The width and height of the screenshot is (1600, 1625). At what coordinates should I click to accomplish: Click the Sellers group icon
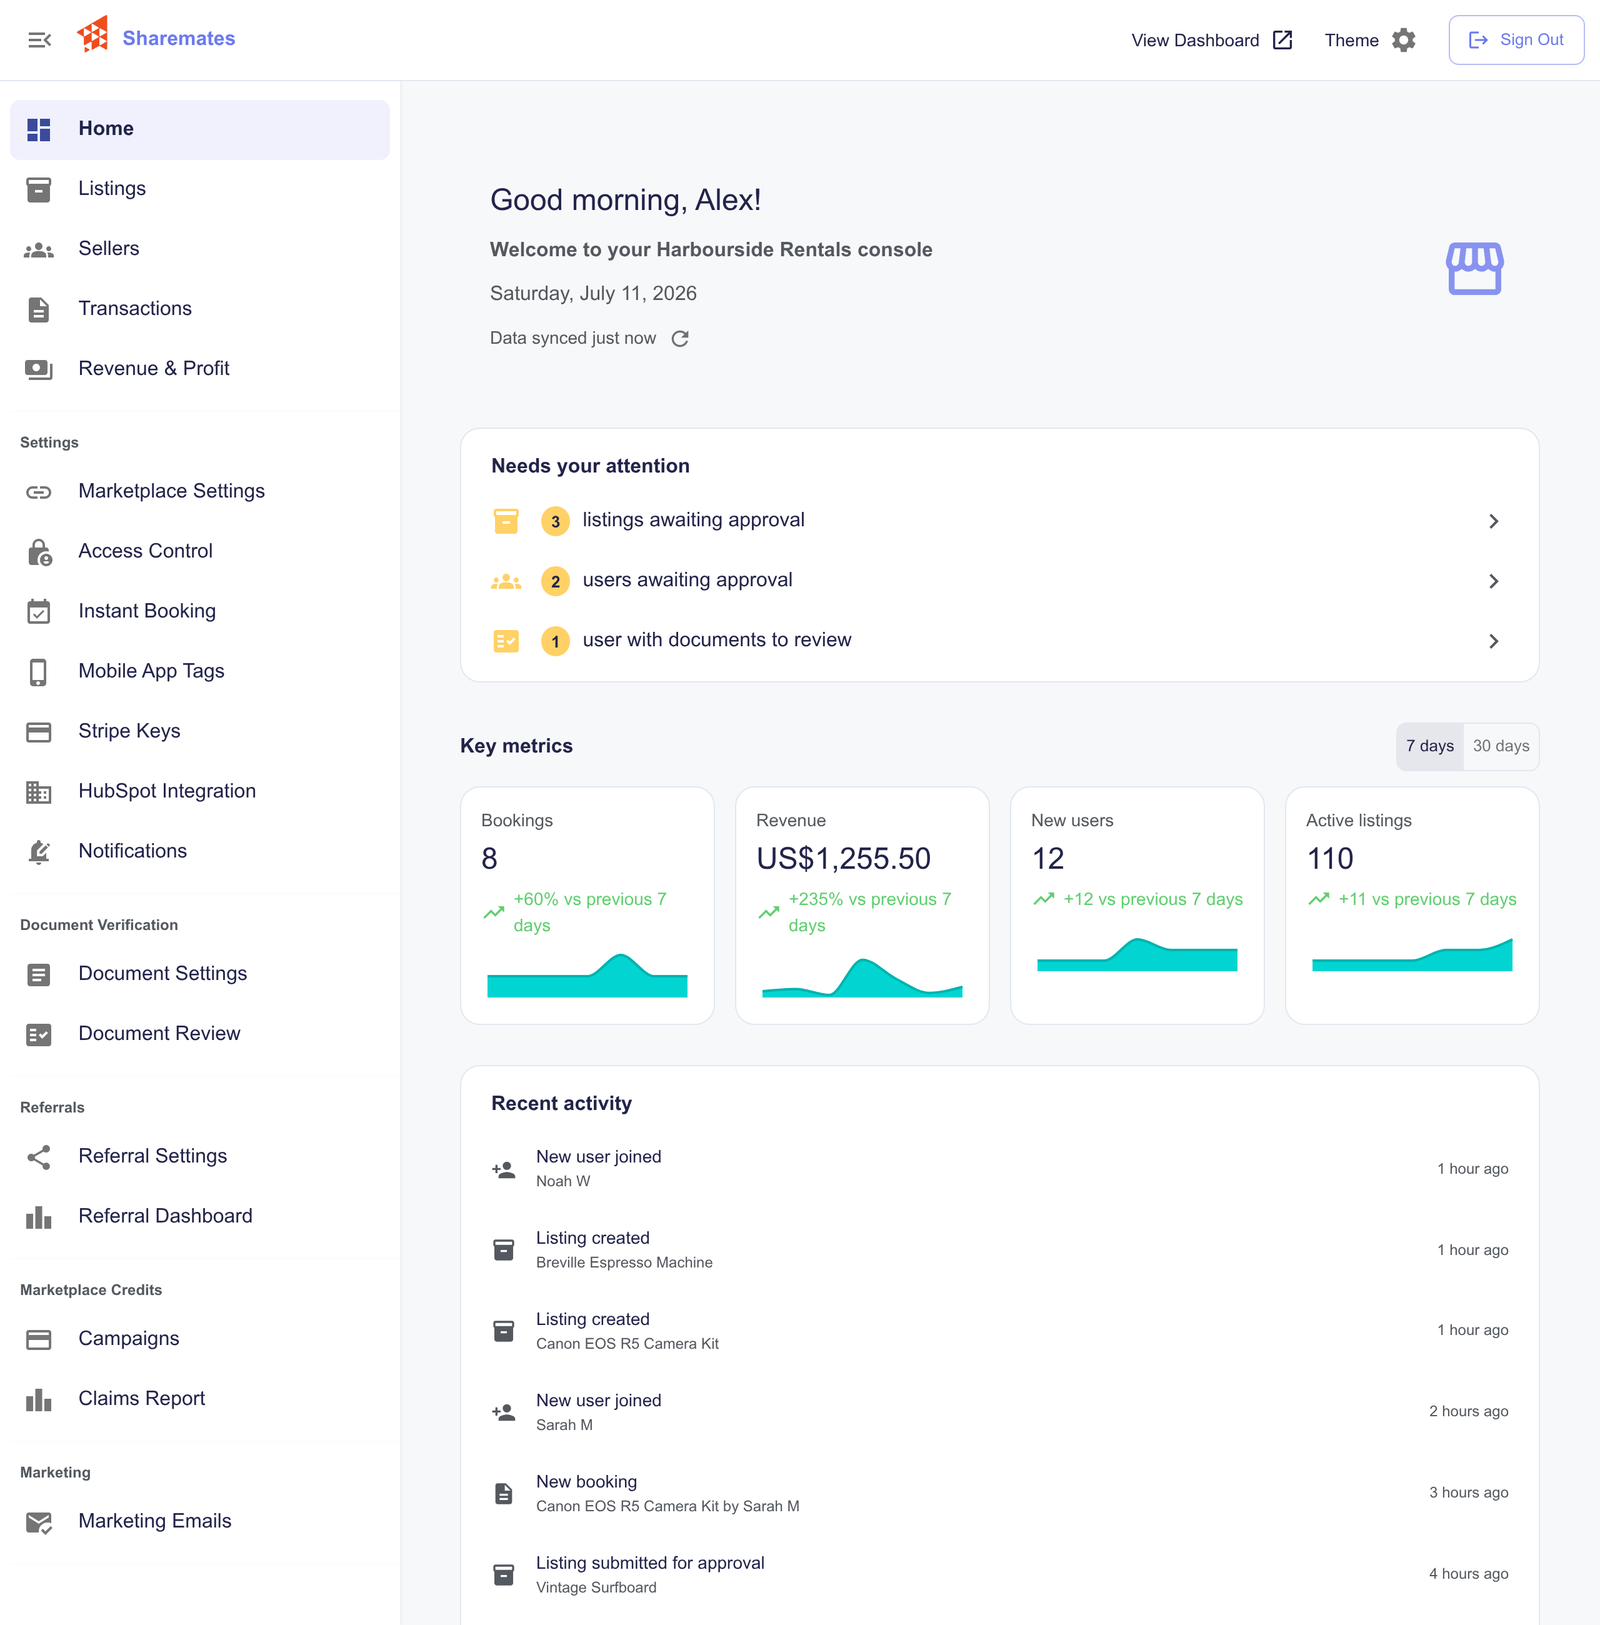(39, 250)
